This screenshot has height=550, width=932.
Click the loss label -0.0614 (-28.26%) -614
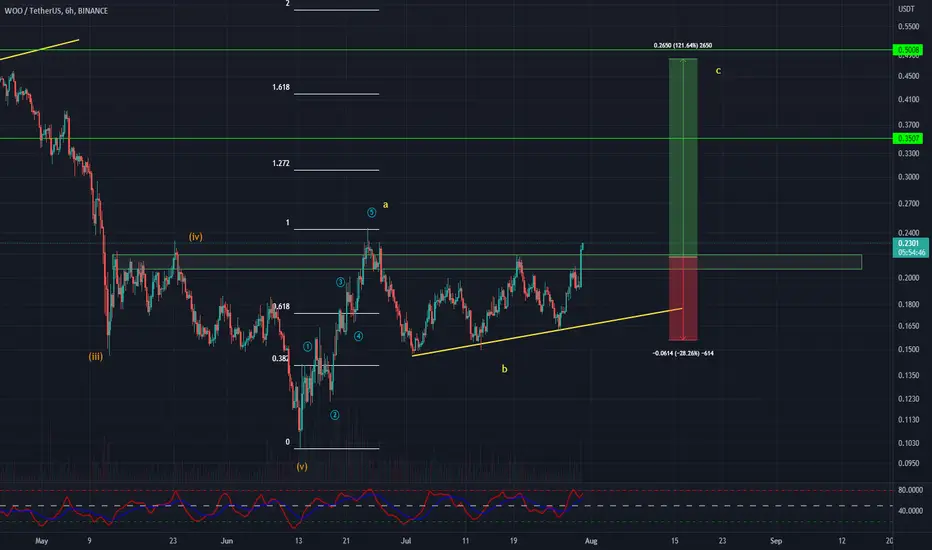[683, 353]
